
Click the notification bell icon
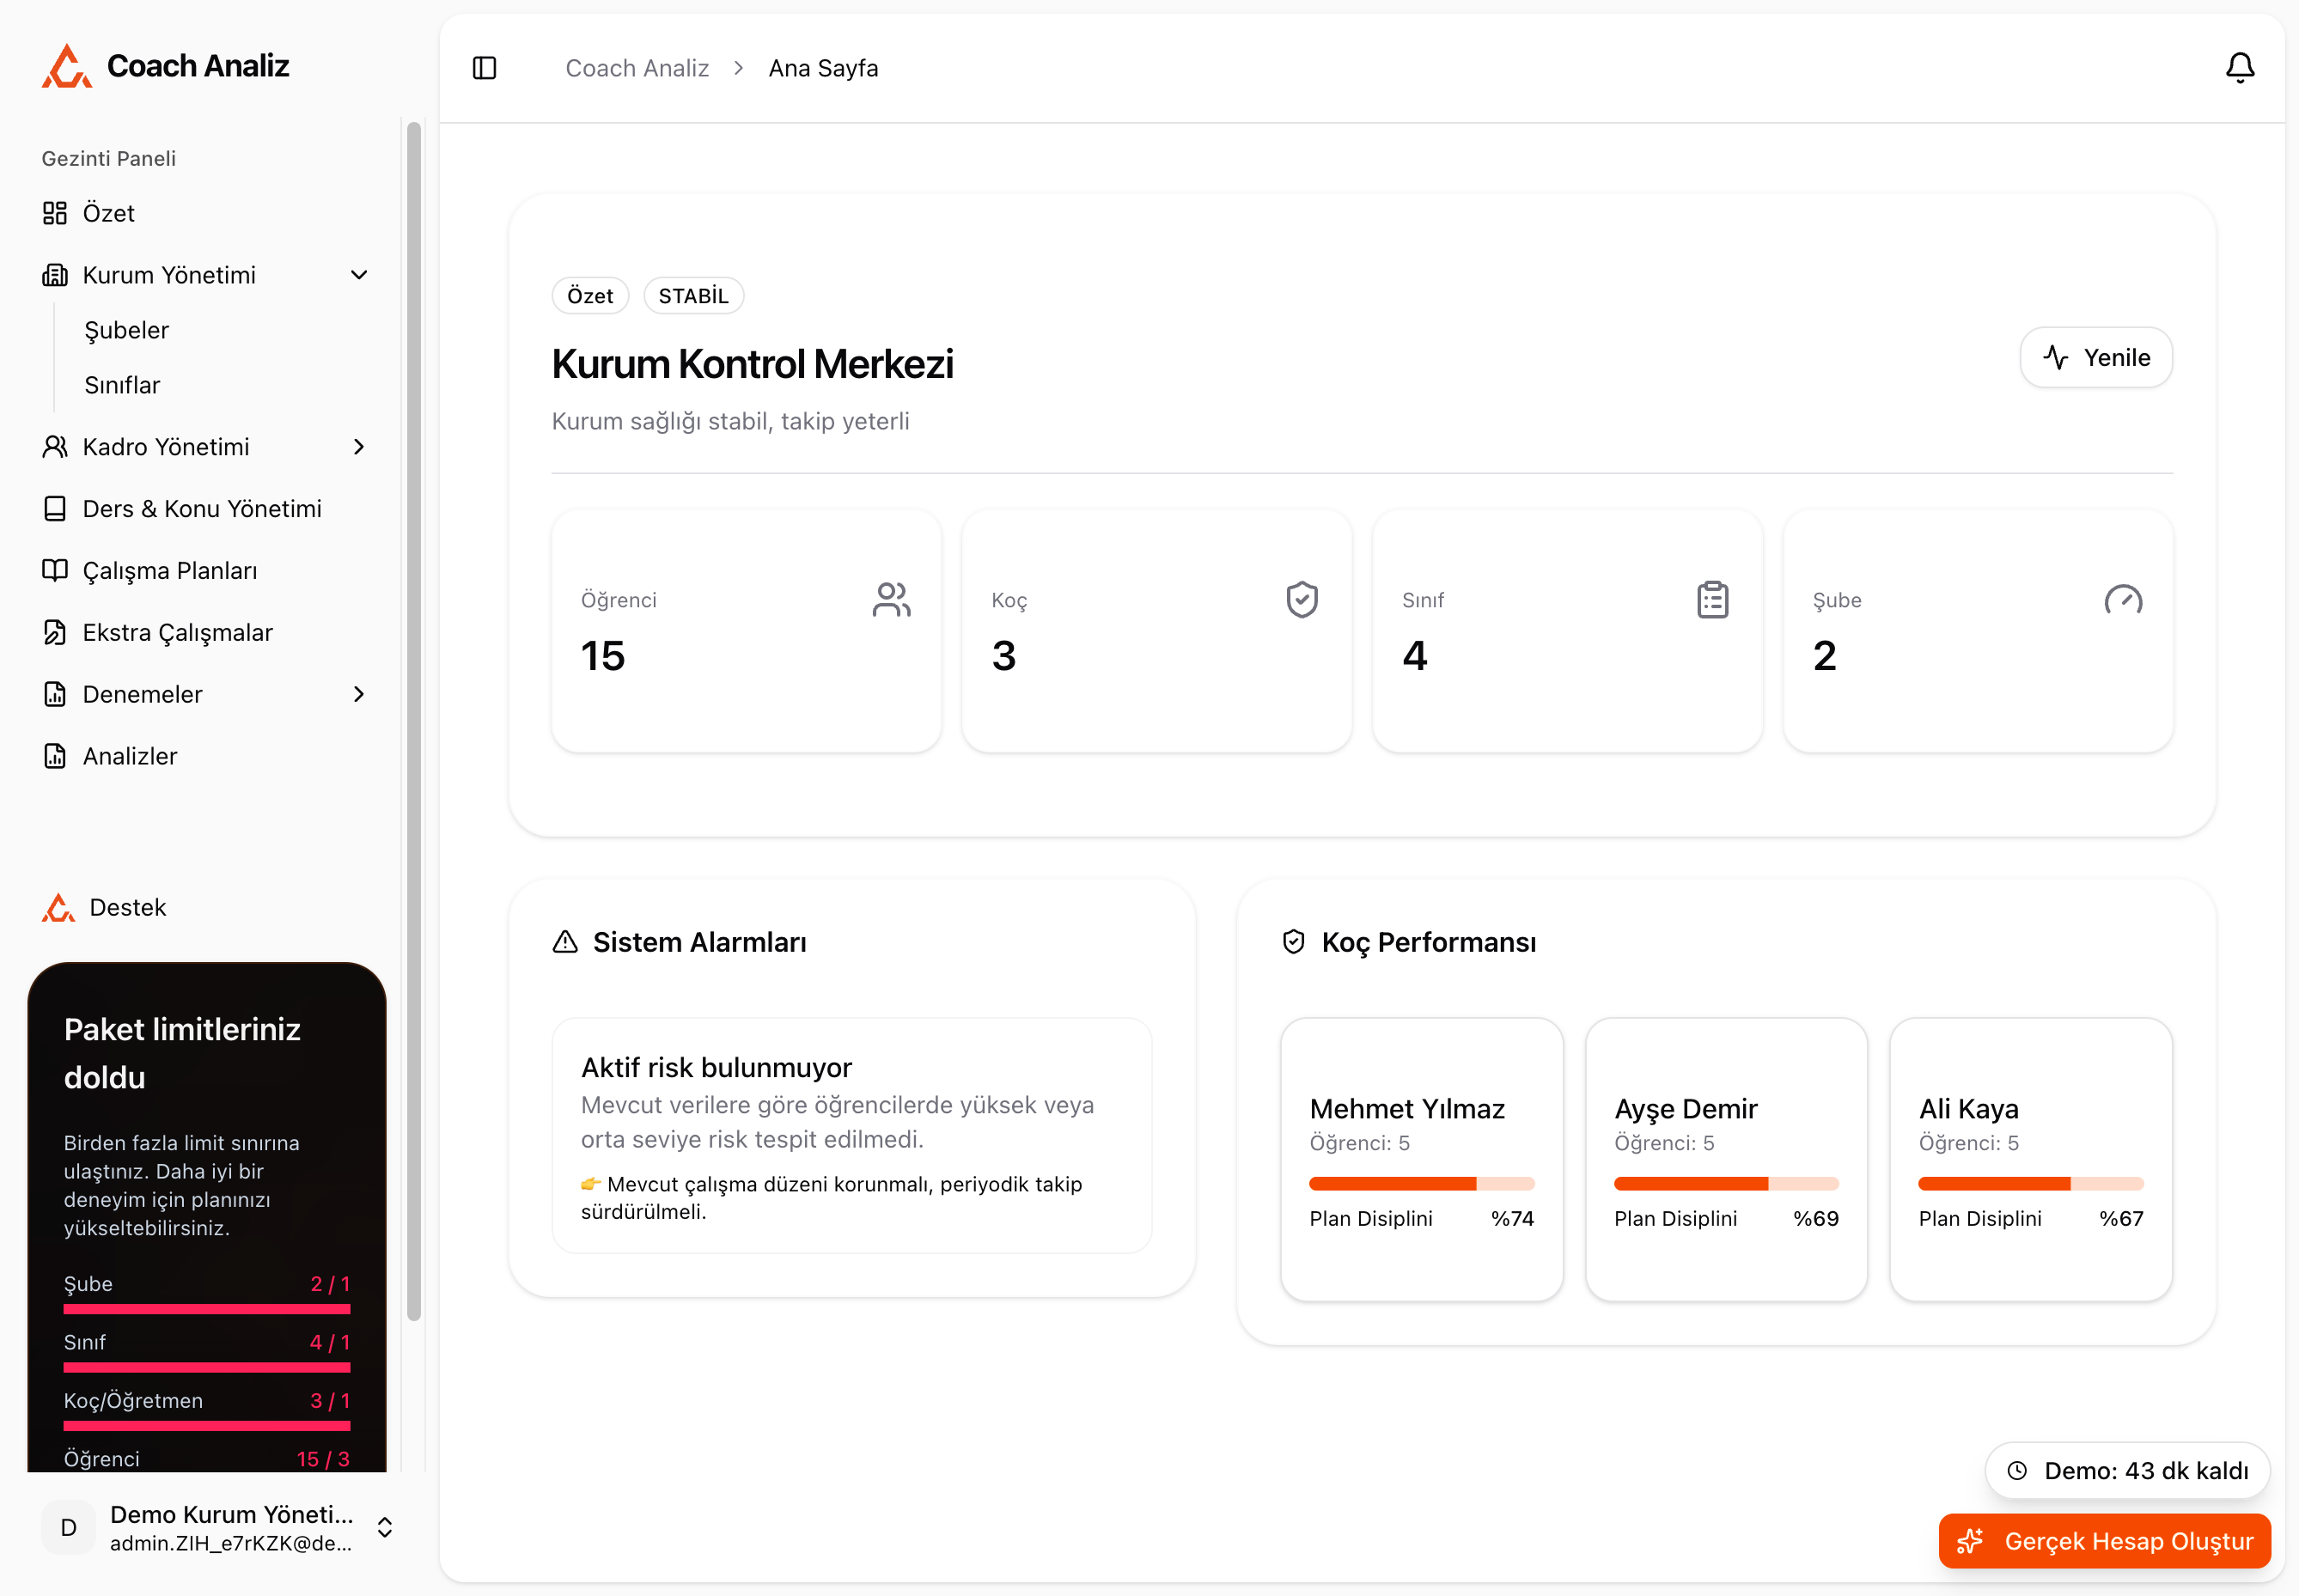pyautogui.click(x=2239, y=68)
